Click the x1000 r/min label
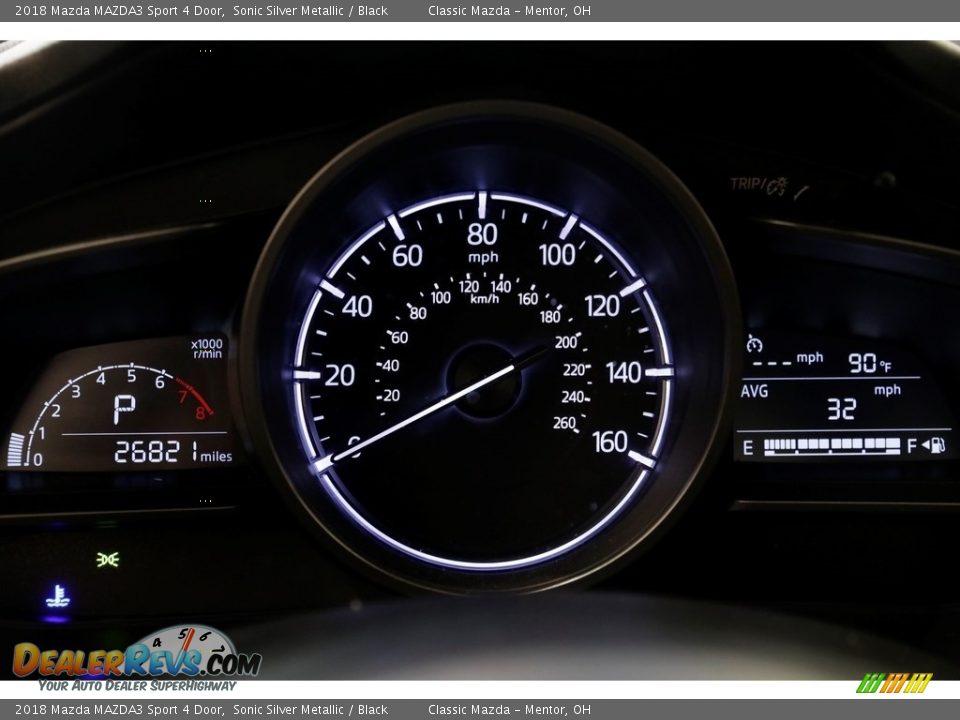Viewport: 960px width, 720px height. 207,348
